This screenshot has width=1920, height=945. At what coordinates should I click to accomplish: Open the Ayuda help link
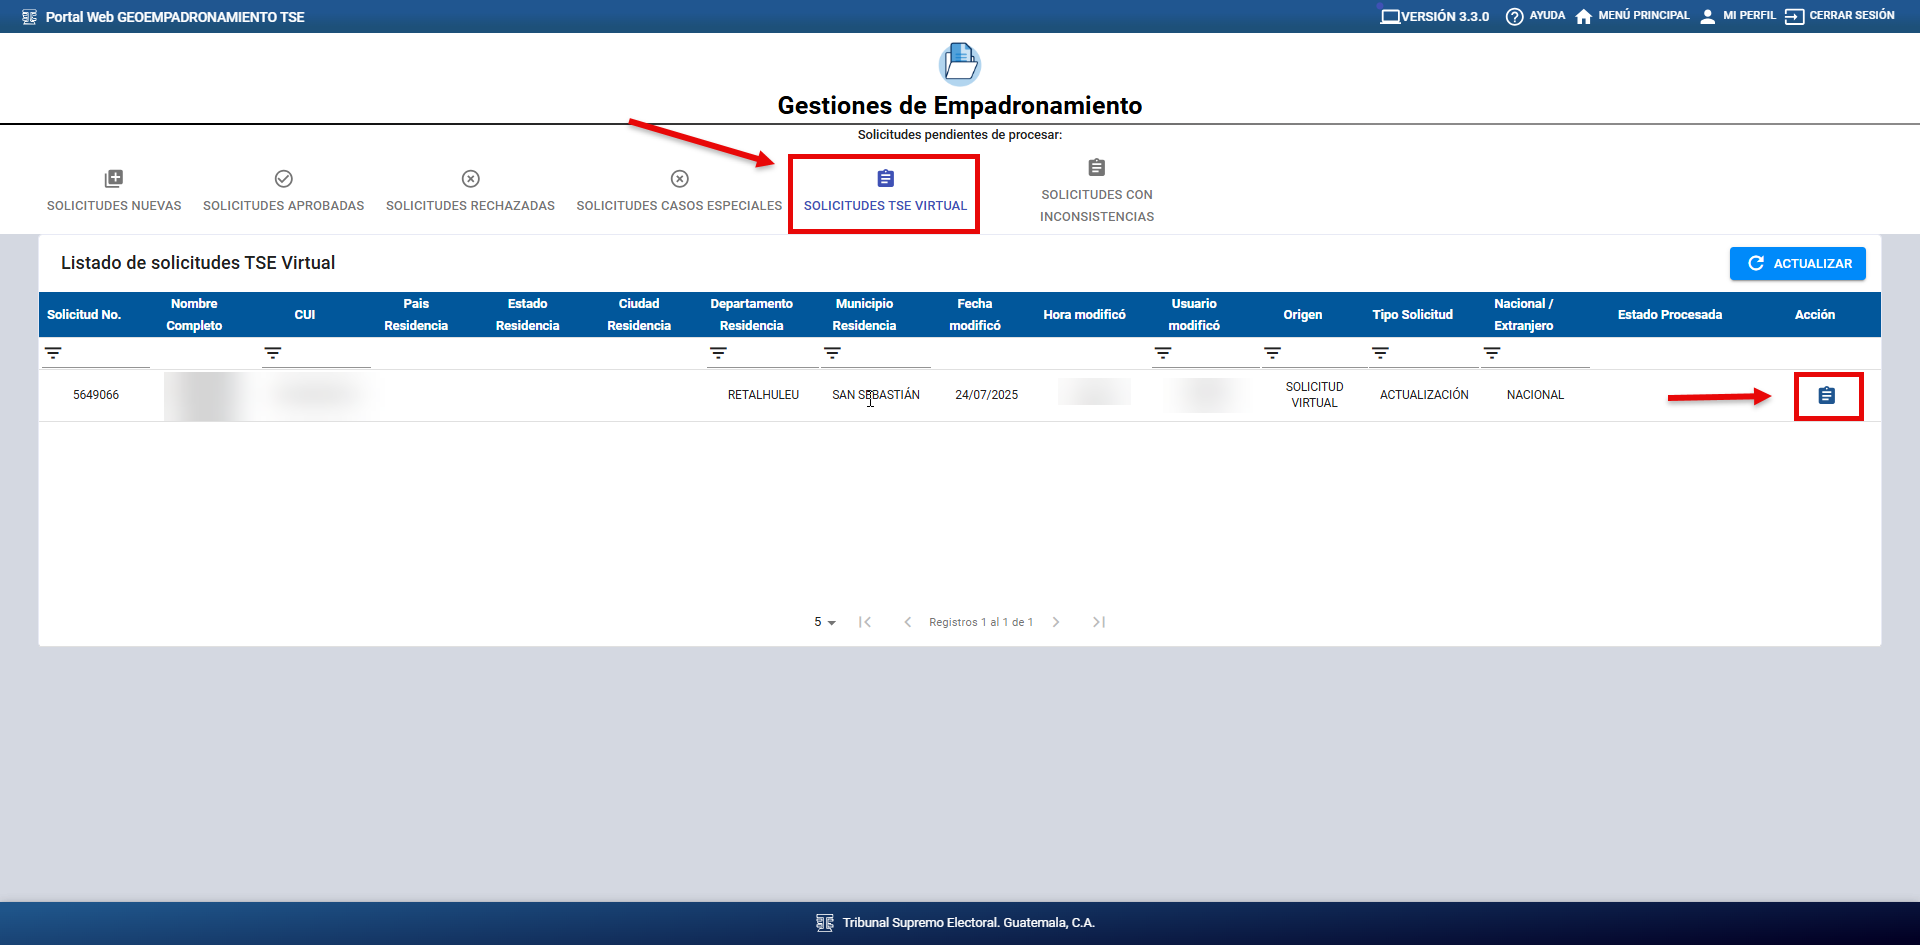click(x=1536, y=16)
